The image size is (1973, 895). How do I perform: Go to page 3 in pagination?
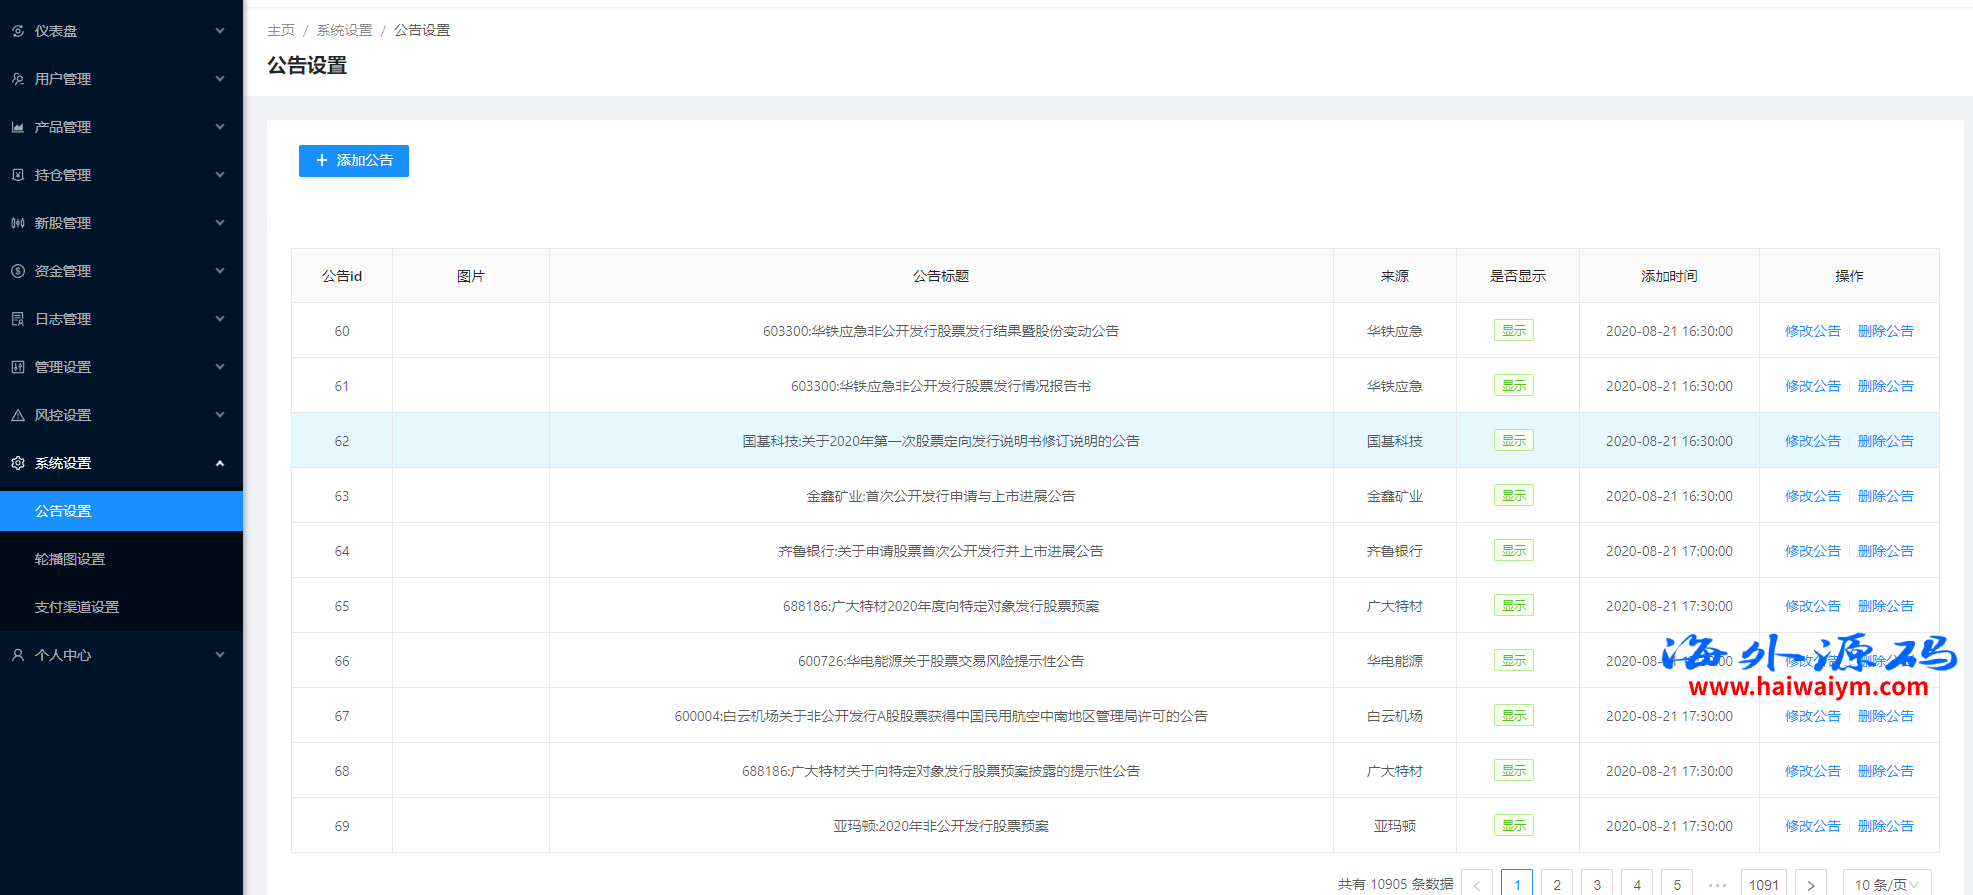[1597, 884]
